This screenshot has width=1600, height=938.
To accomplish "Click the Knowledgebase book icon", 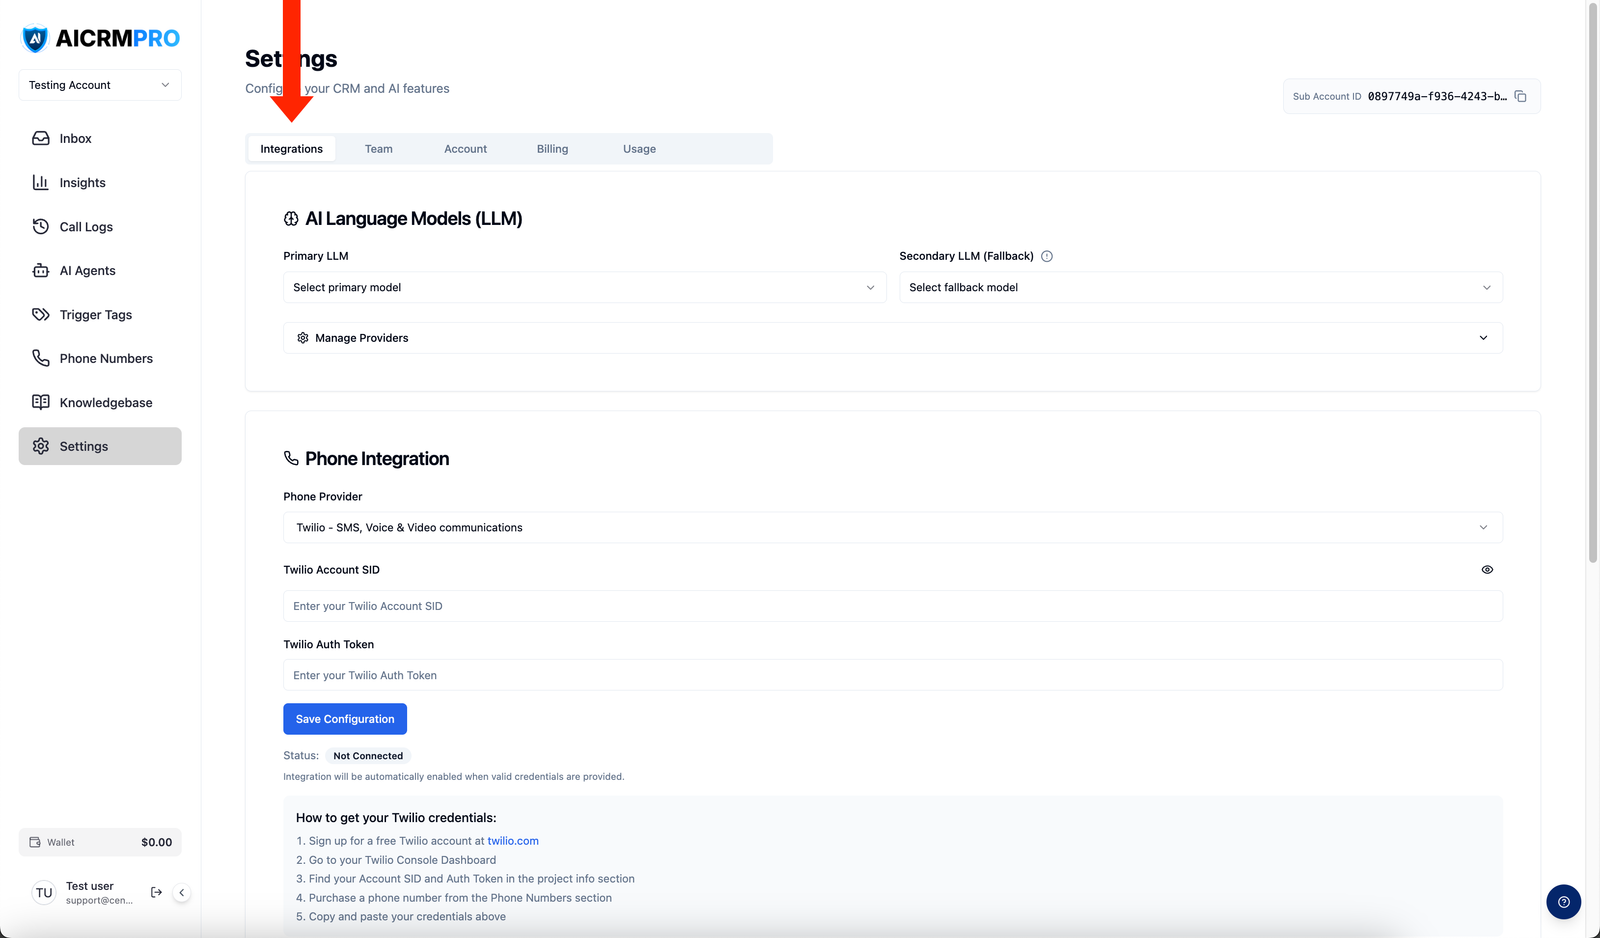I will pos(41,402).
